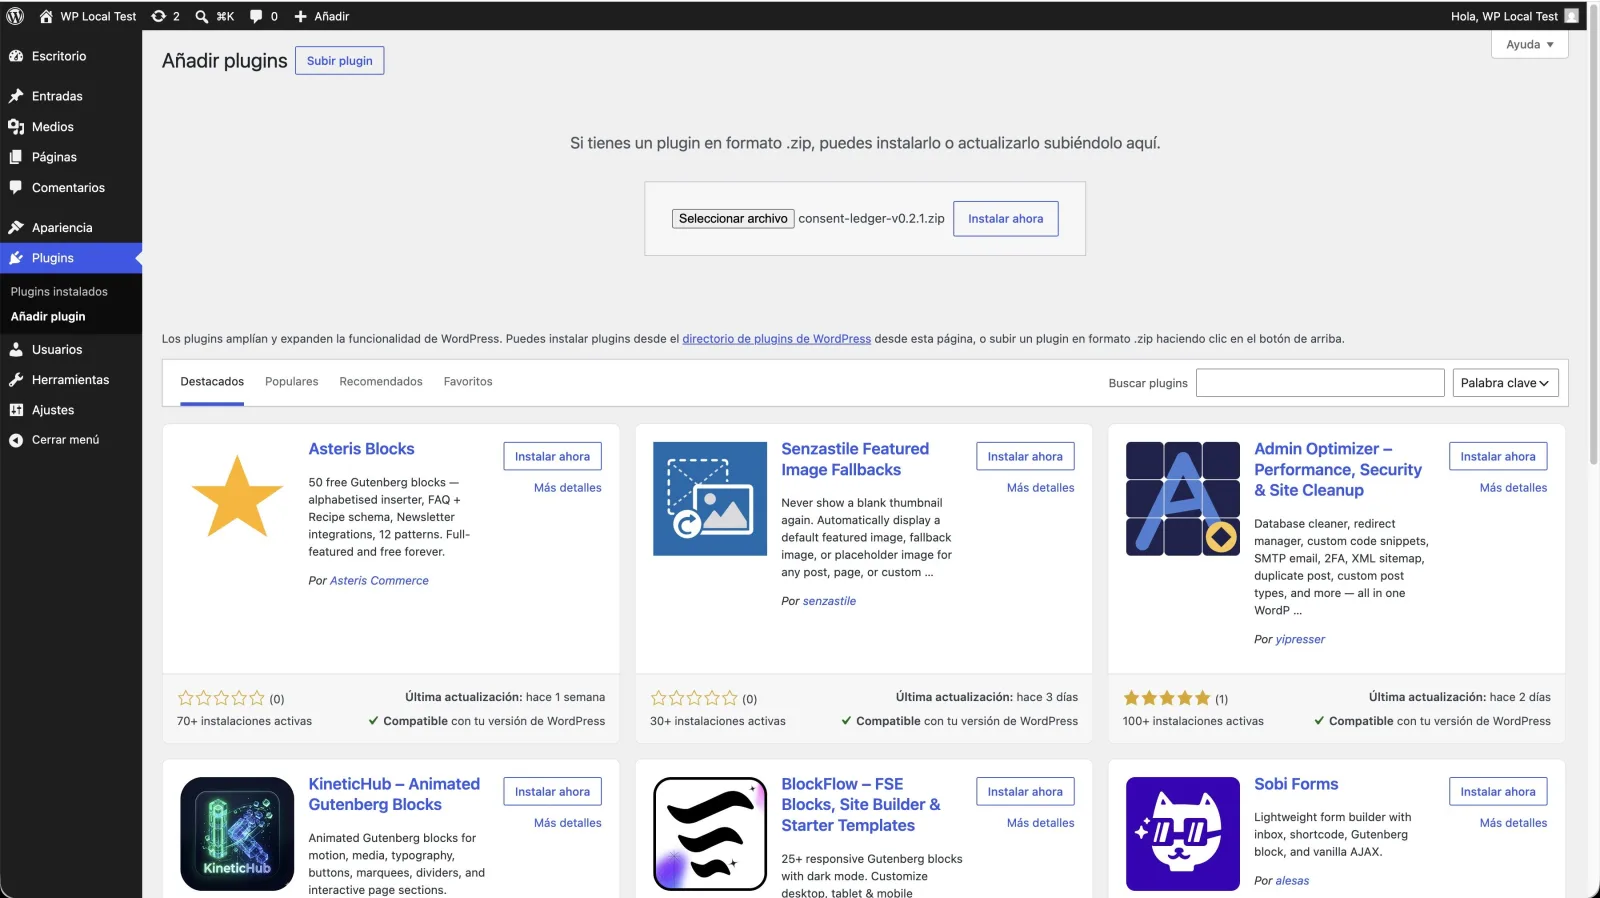Install KineticHub Animated Gutenberg Blocks
This screenshot has height=898, width=1600.
pyautogui.click(x=552, y=792)
